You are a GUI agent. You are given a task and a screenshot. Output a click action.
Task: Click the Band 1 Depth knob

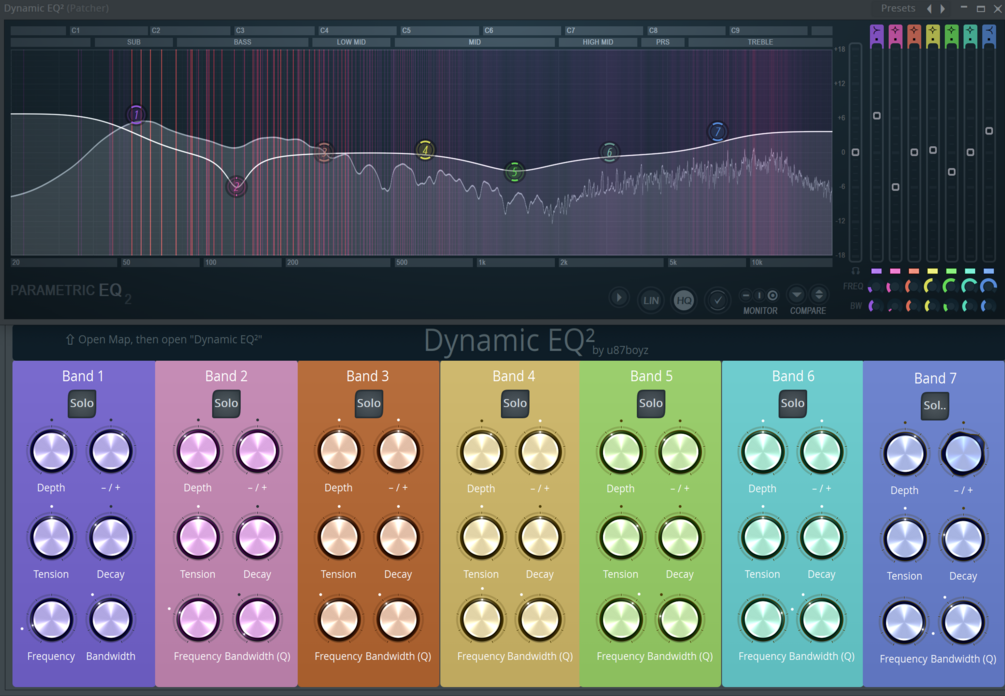51,451
